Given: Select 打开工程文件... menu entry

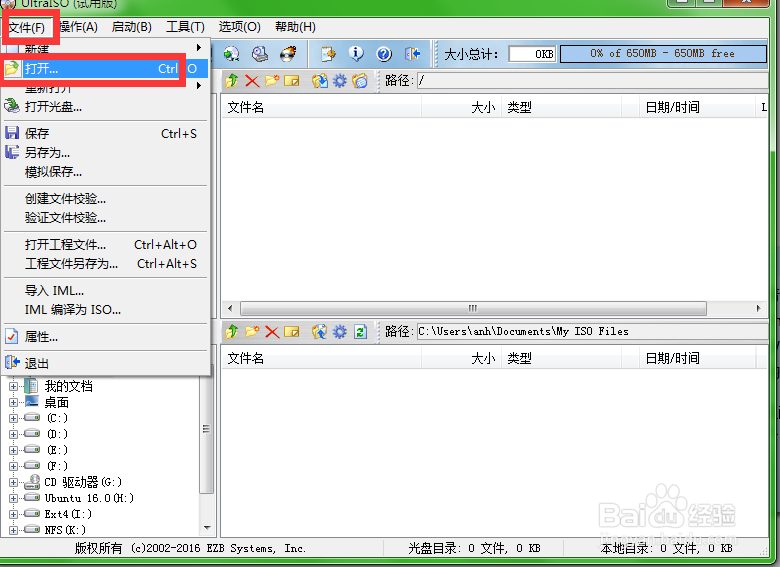Looking at the screenshot, I should 104,245.
